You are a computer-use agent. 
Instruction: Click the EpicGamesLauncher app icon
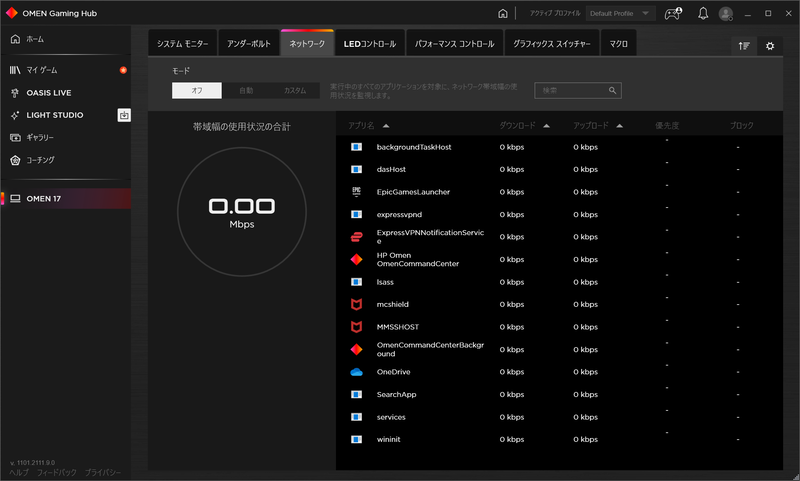pos(357,192)
